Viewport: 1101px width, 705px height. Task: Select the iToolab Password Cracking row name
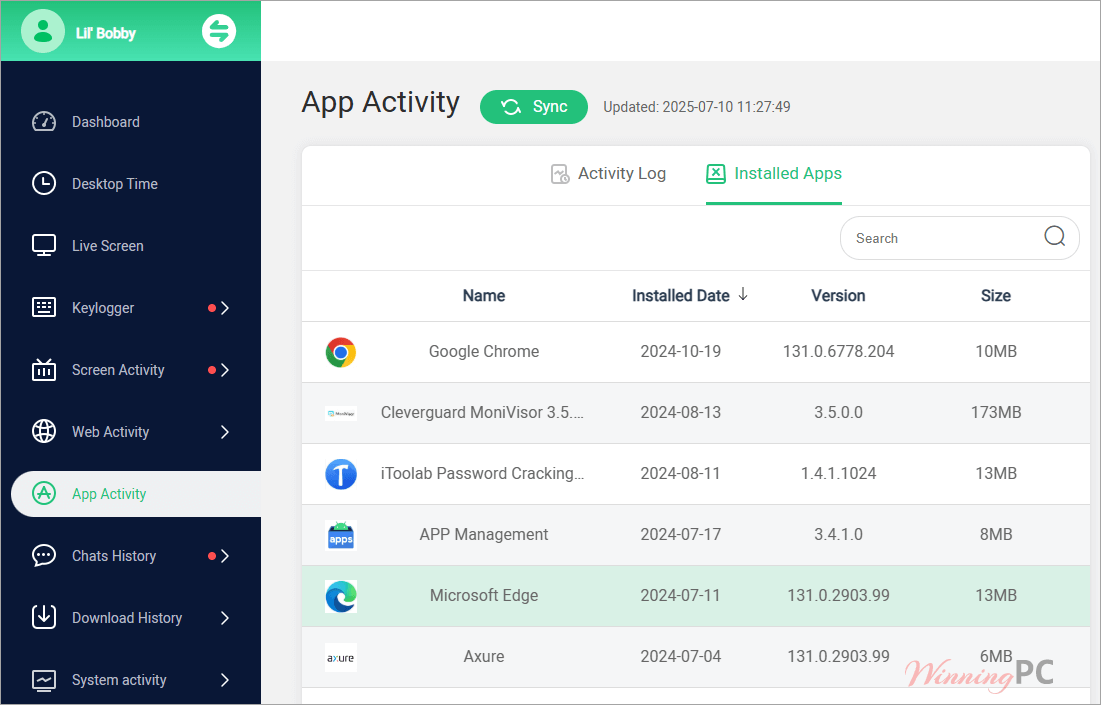coord(482,473)
